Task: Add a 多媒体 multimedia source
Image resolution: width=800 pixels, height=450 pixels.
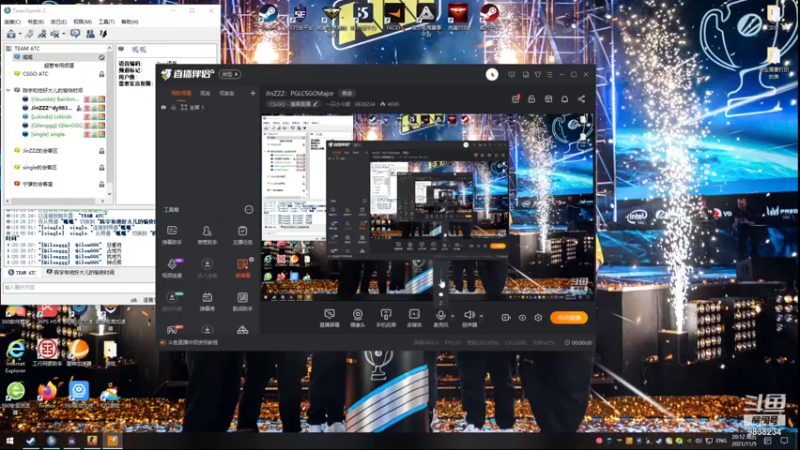Action: point(414,318)
